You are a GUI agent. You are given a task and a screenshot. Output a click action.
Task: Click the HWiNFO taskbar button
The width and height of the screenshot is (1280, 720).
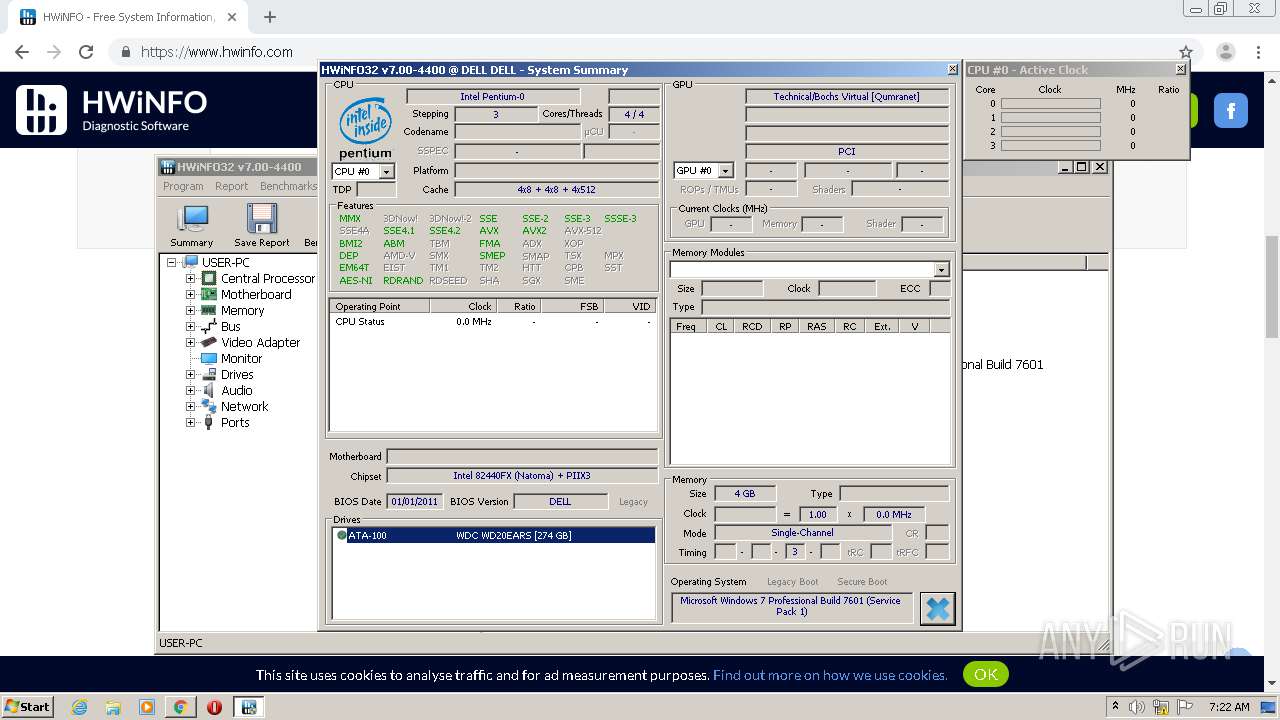tap(248, 707)
